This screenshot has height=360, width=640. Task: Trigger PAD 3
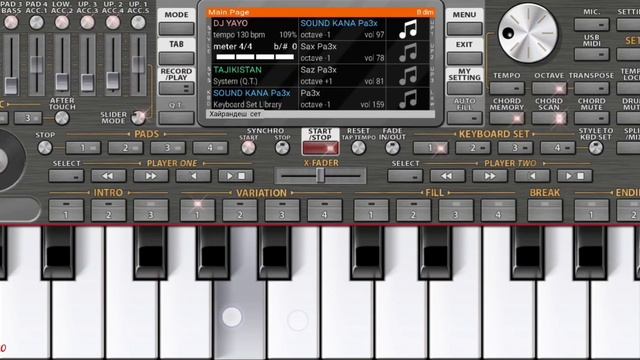pyautogui.click(x=168, y=148)
